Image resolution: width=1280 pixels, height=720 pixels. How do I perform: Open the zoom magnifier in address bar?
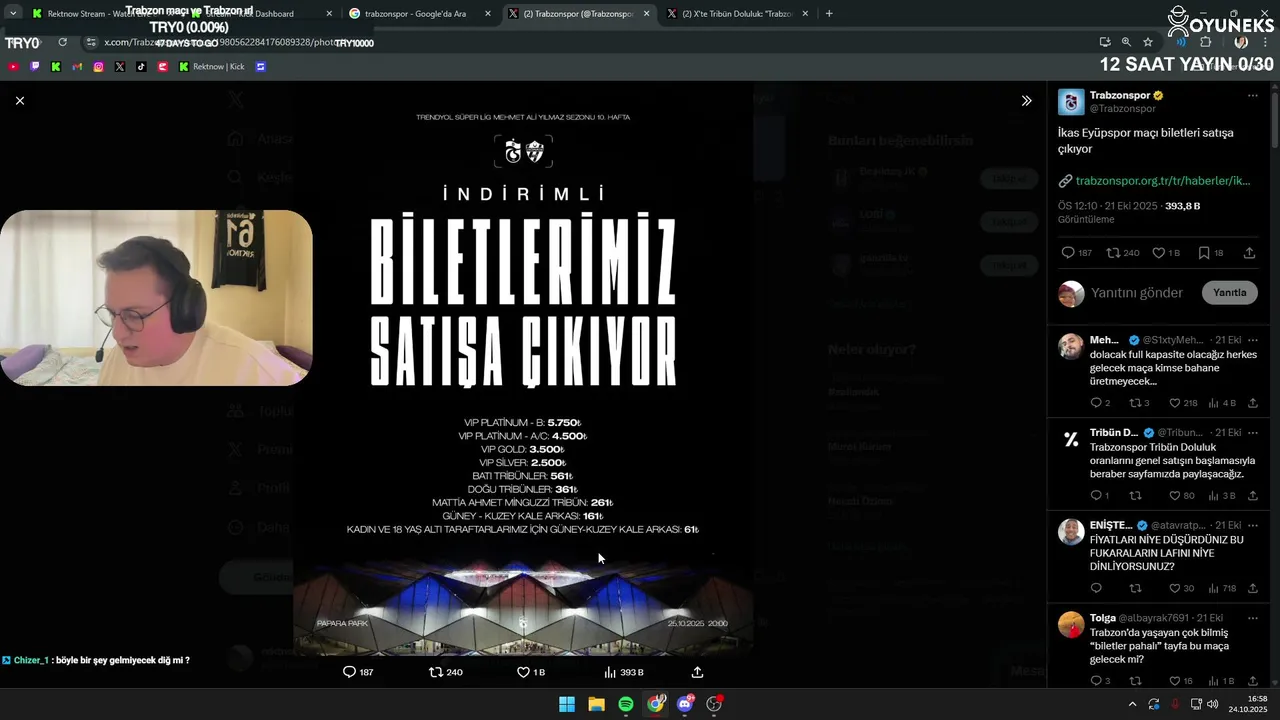pyautogui.click(x=1126, y=42)
